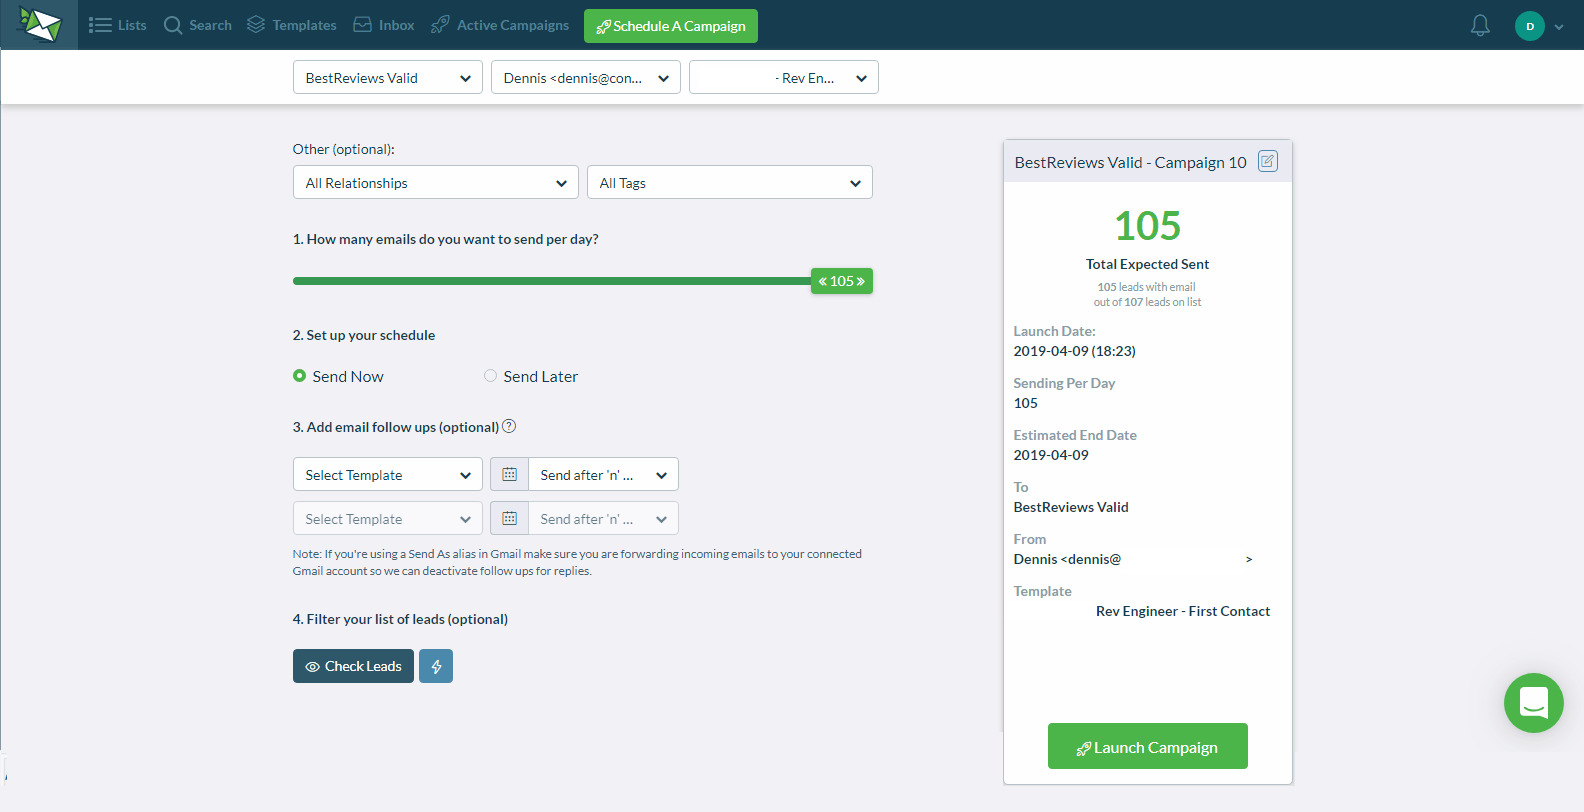Viewport: 1584px width, 812px height.
Task: Open the Rev En... template dropdown
Action: click(x=784, y=77)
